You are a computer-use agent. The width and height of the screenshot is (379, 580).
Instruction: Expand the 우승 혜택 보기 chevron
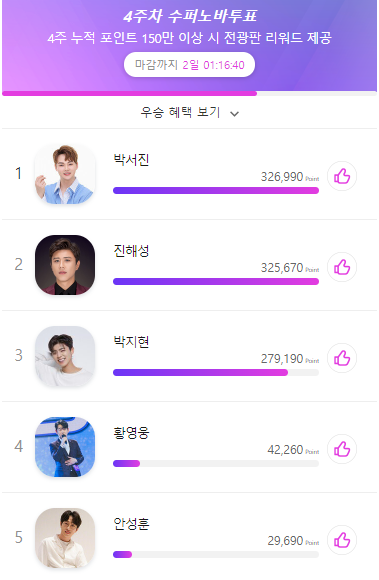pyautogui.click(x=234, y=114)
